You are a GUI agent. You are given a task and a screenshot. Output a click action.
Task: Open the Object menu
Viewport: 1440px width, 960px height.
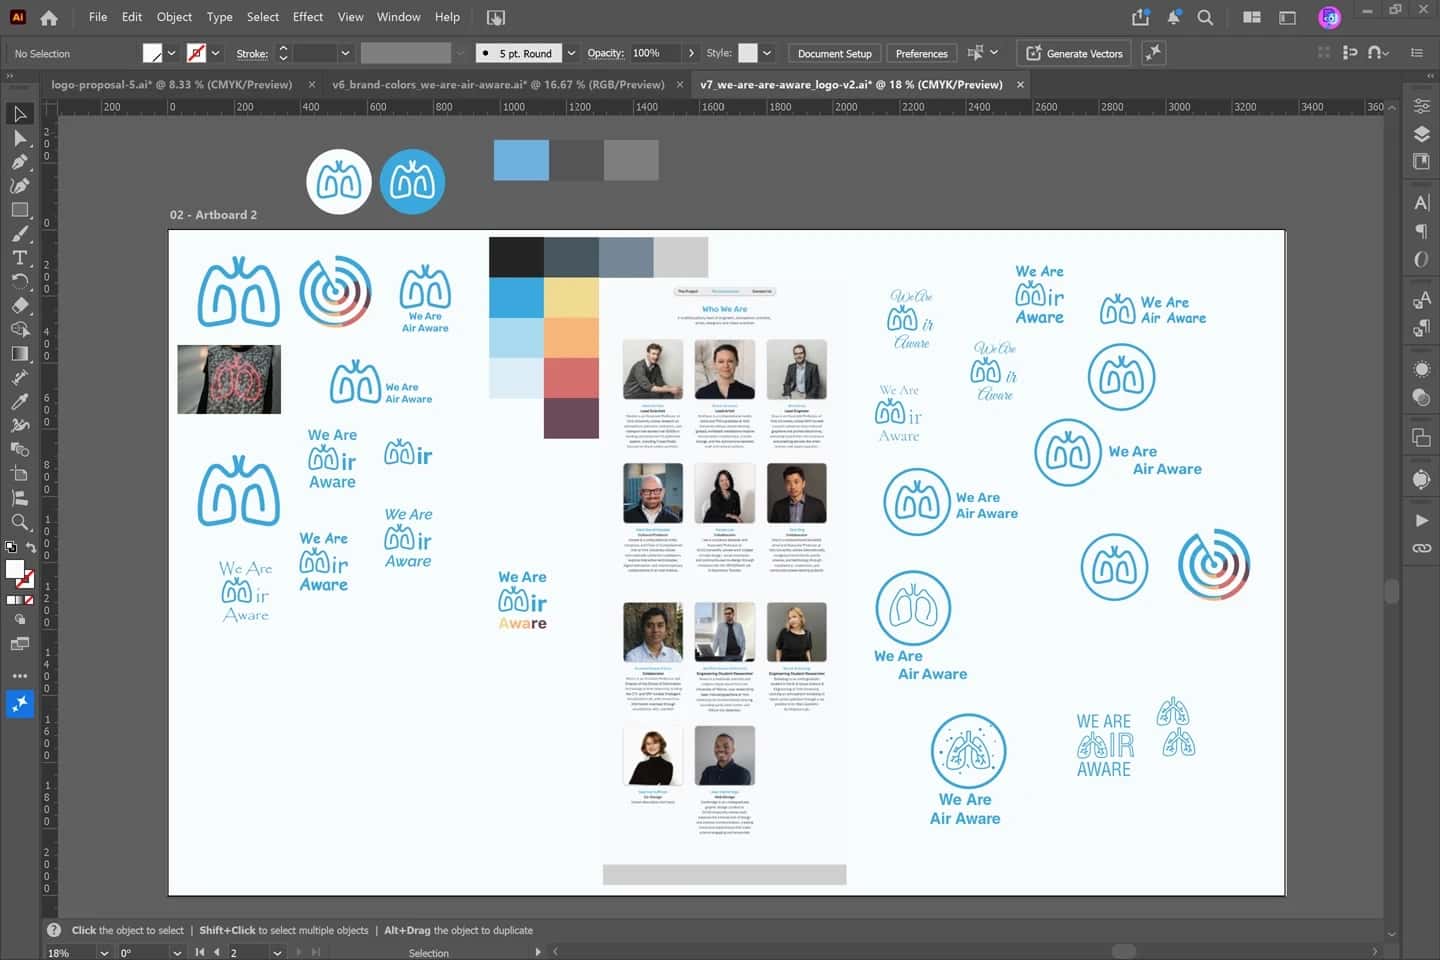[x=174, y=17]
